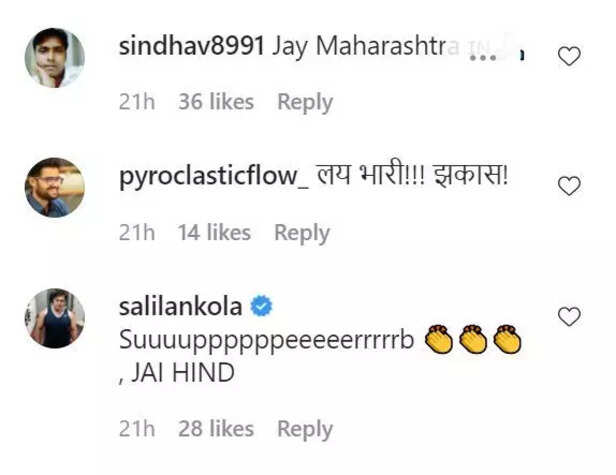
Task: Open the pyroclasticflow_ username link
Action: point(214,176)
